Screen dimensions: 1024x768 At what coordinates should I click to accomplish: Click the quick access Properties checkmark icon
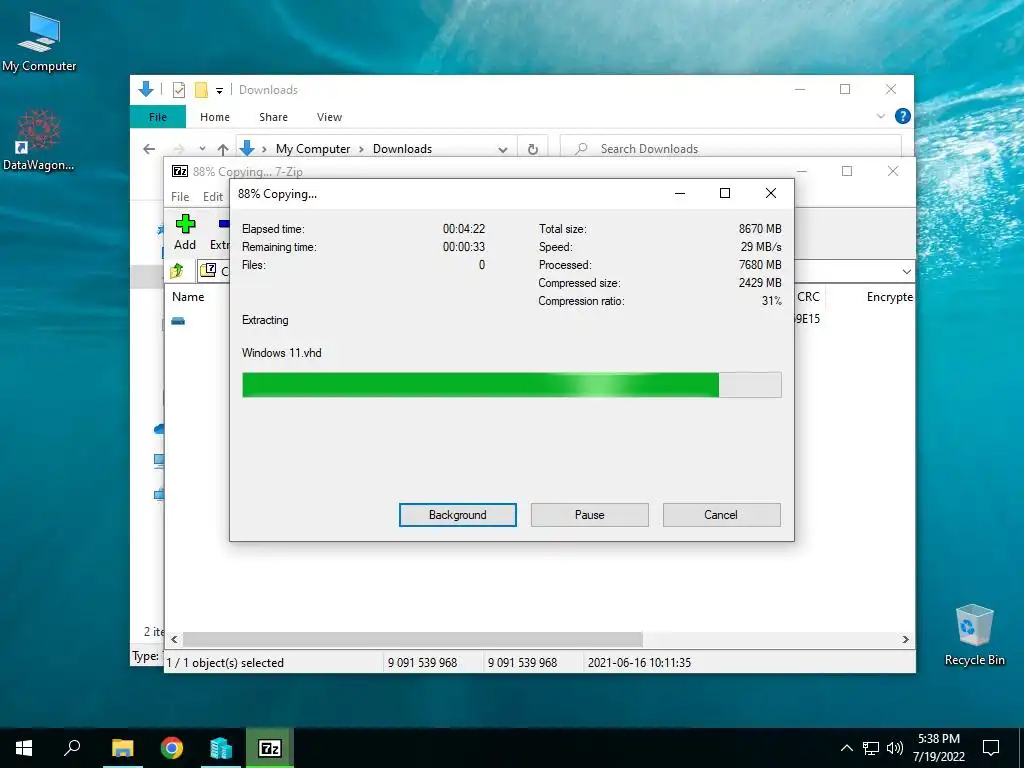pos(178,89)
